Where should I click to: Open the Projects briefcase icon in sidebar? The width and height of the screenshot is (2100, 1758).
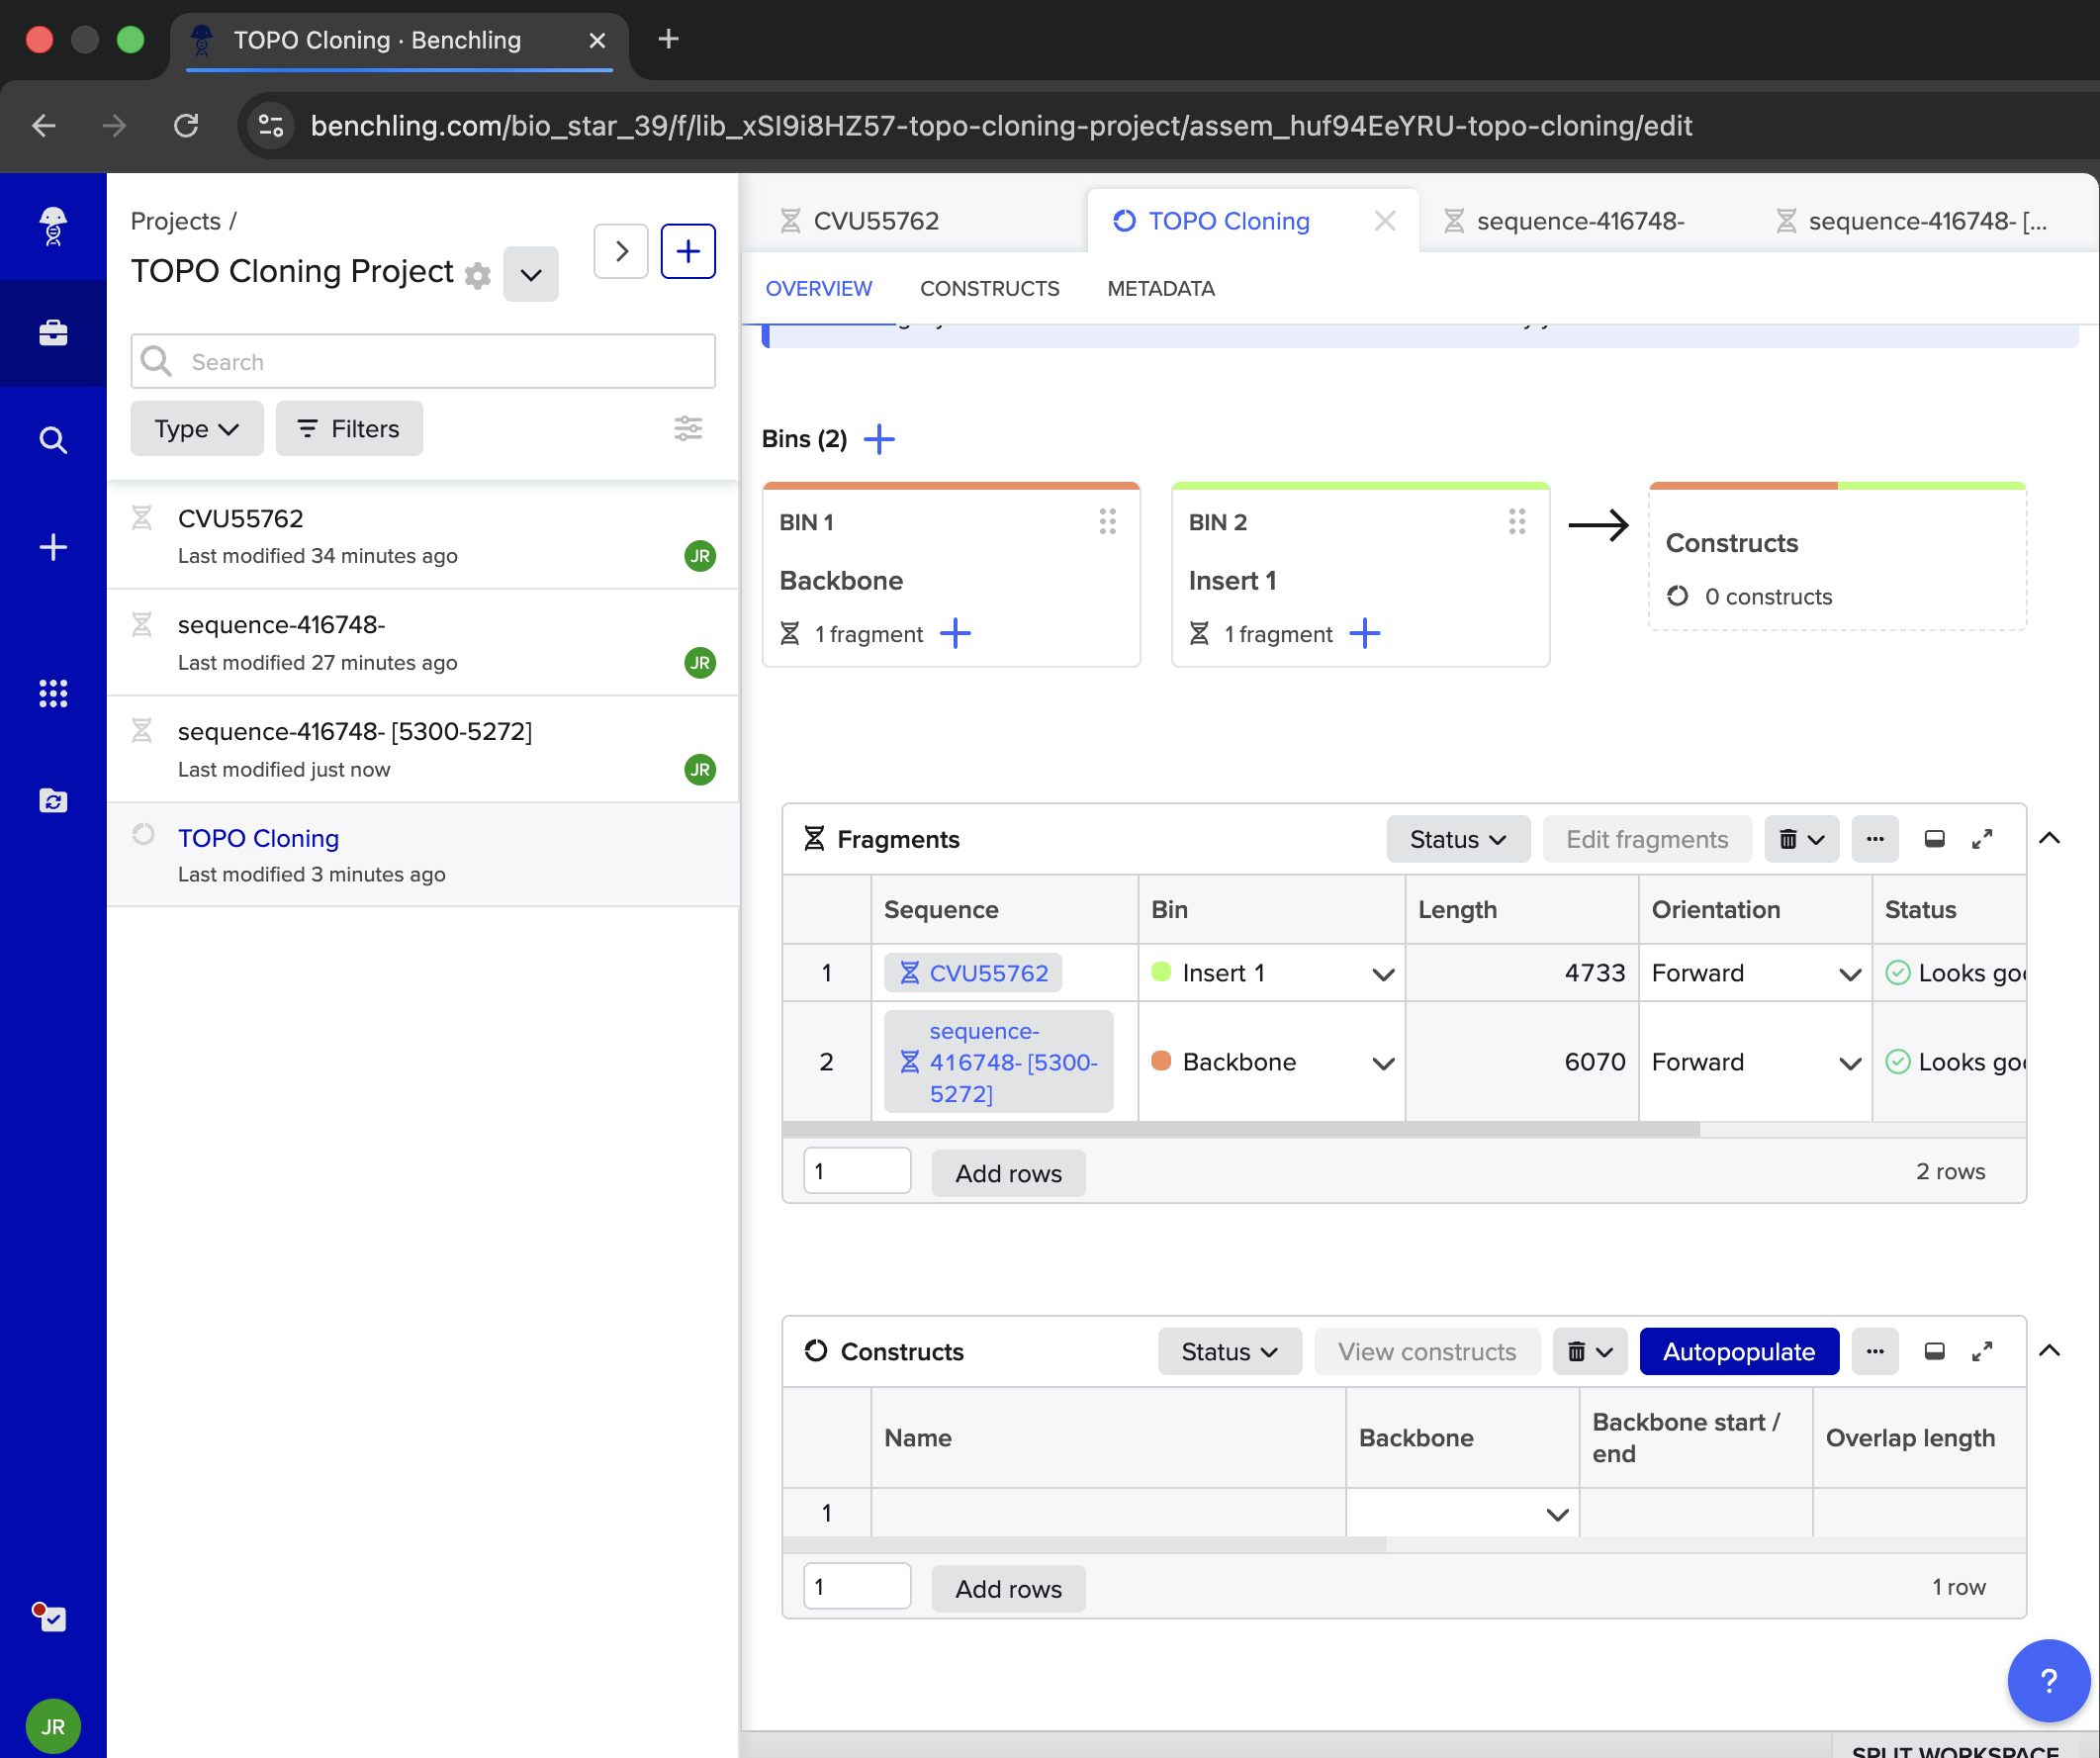pyautogui.click(x=53, y=333)
